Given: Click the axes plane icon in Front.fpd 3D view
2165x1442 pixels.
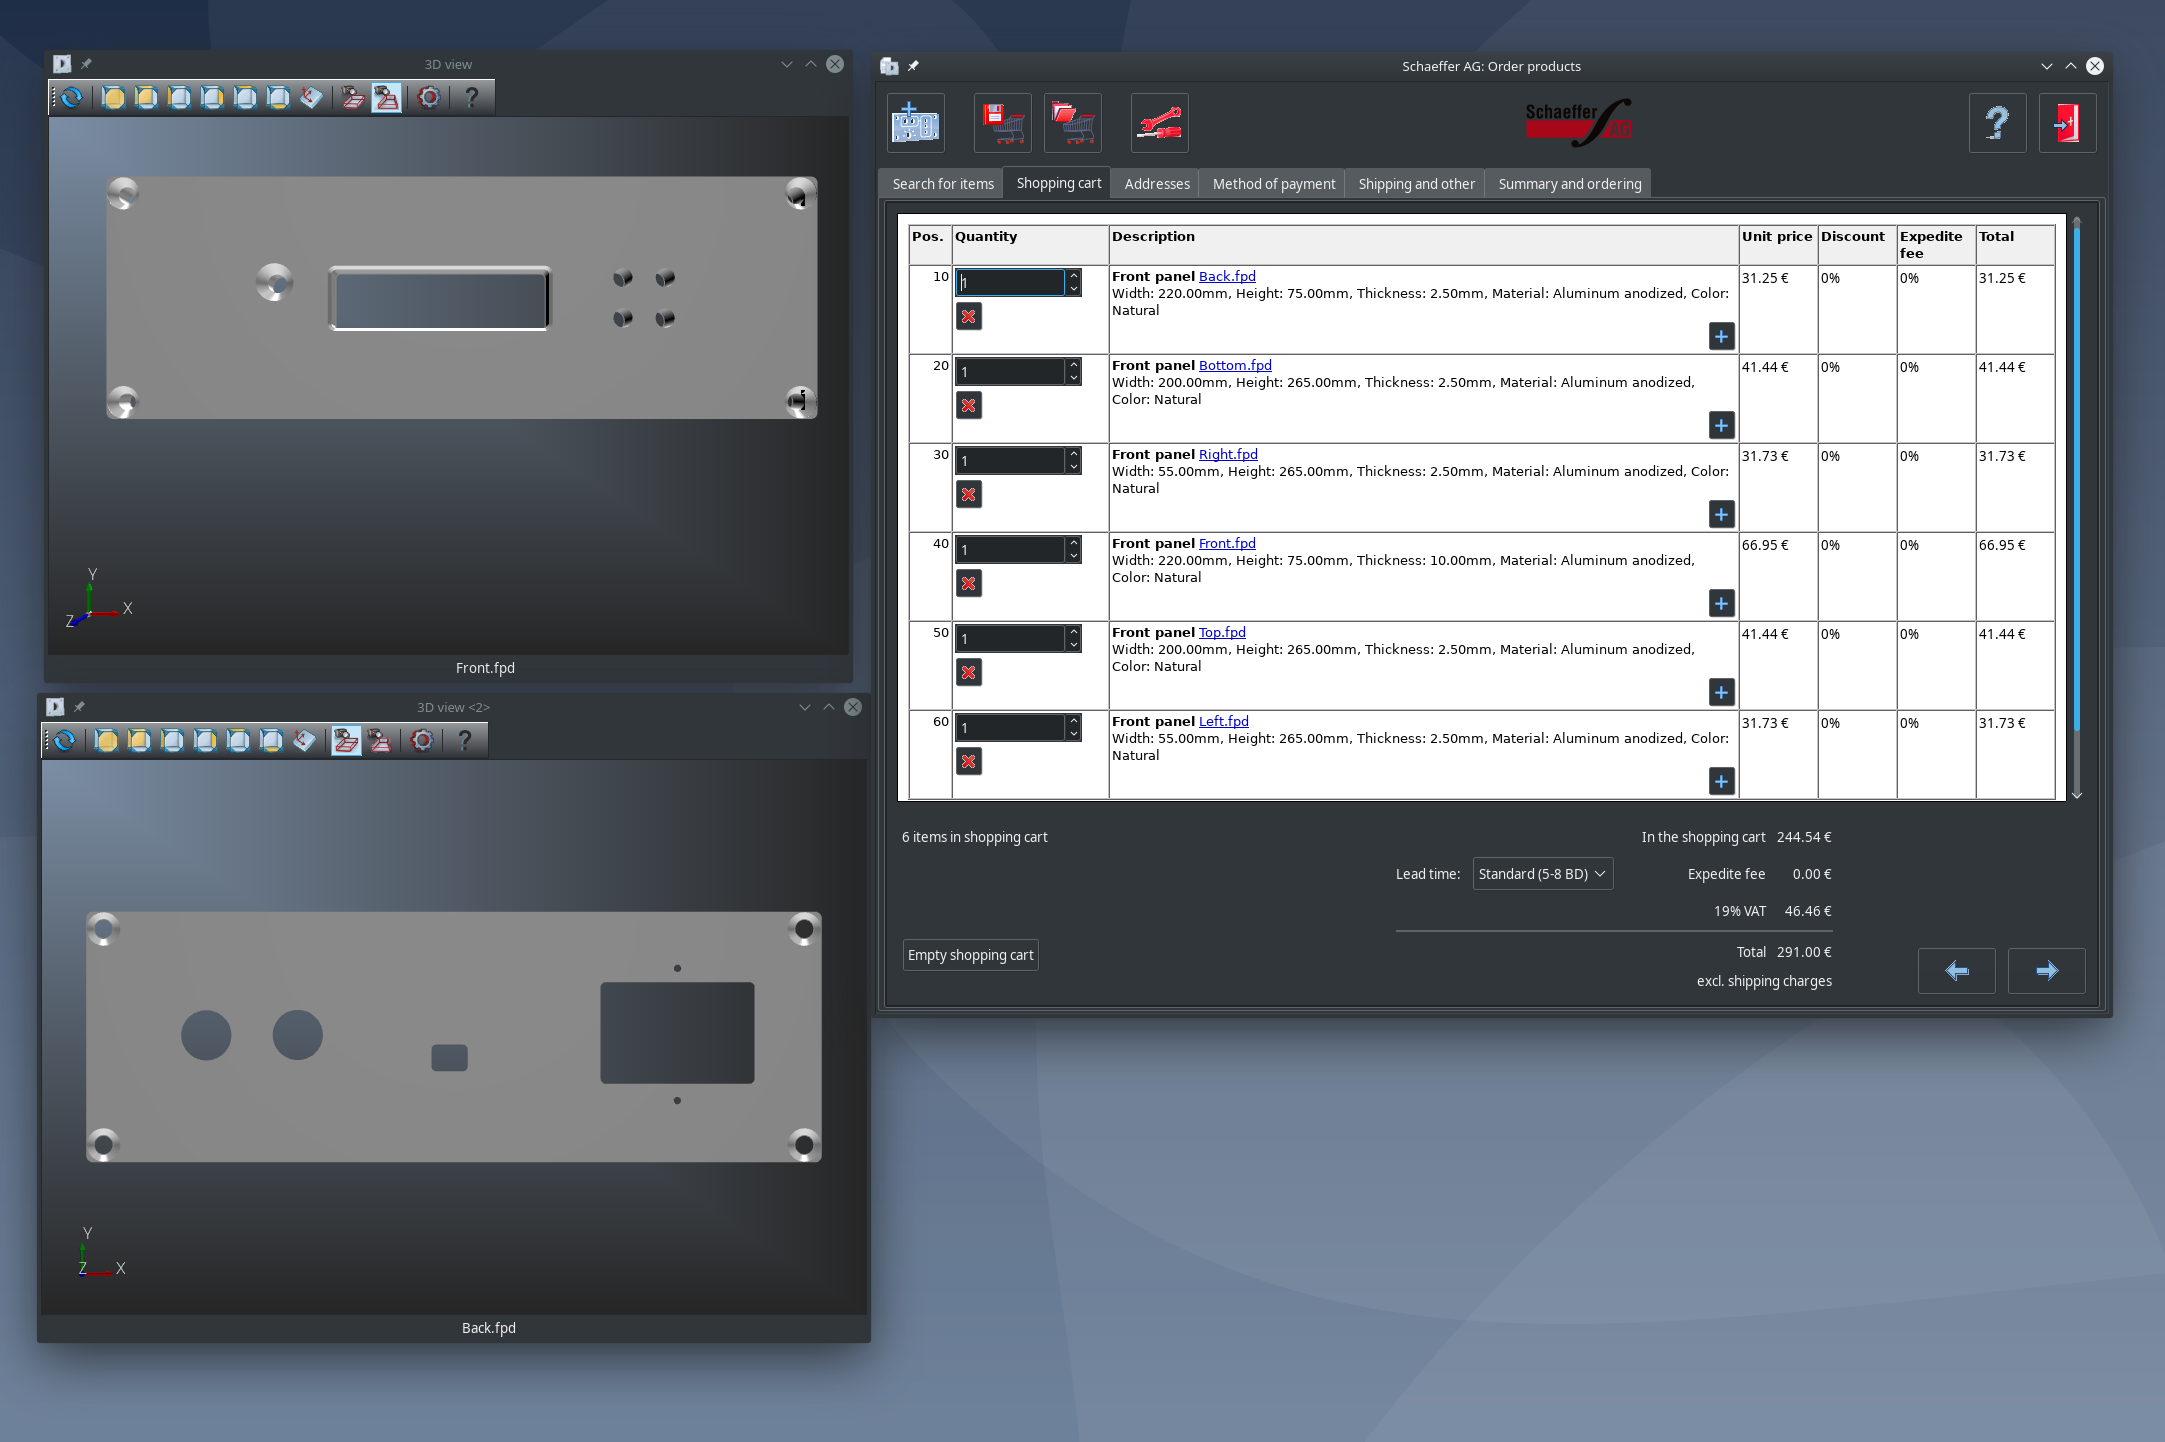Looking at the screenshot, I should tap(311, 97).
